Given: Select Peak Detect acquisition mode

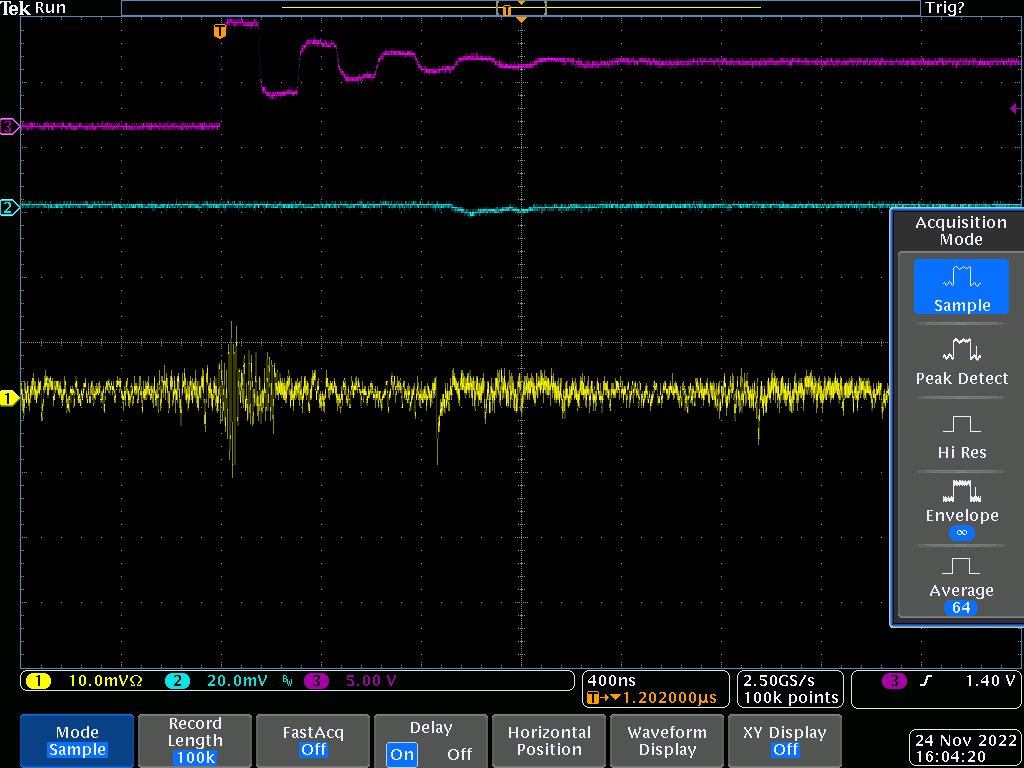Looking at the screenshot, I should [x=961, y=361].
